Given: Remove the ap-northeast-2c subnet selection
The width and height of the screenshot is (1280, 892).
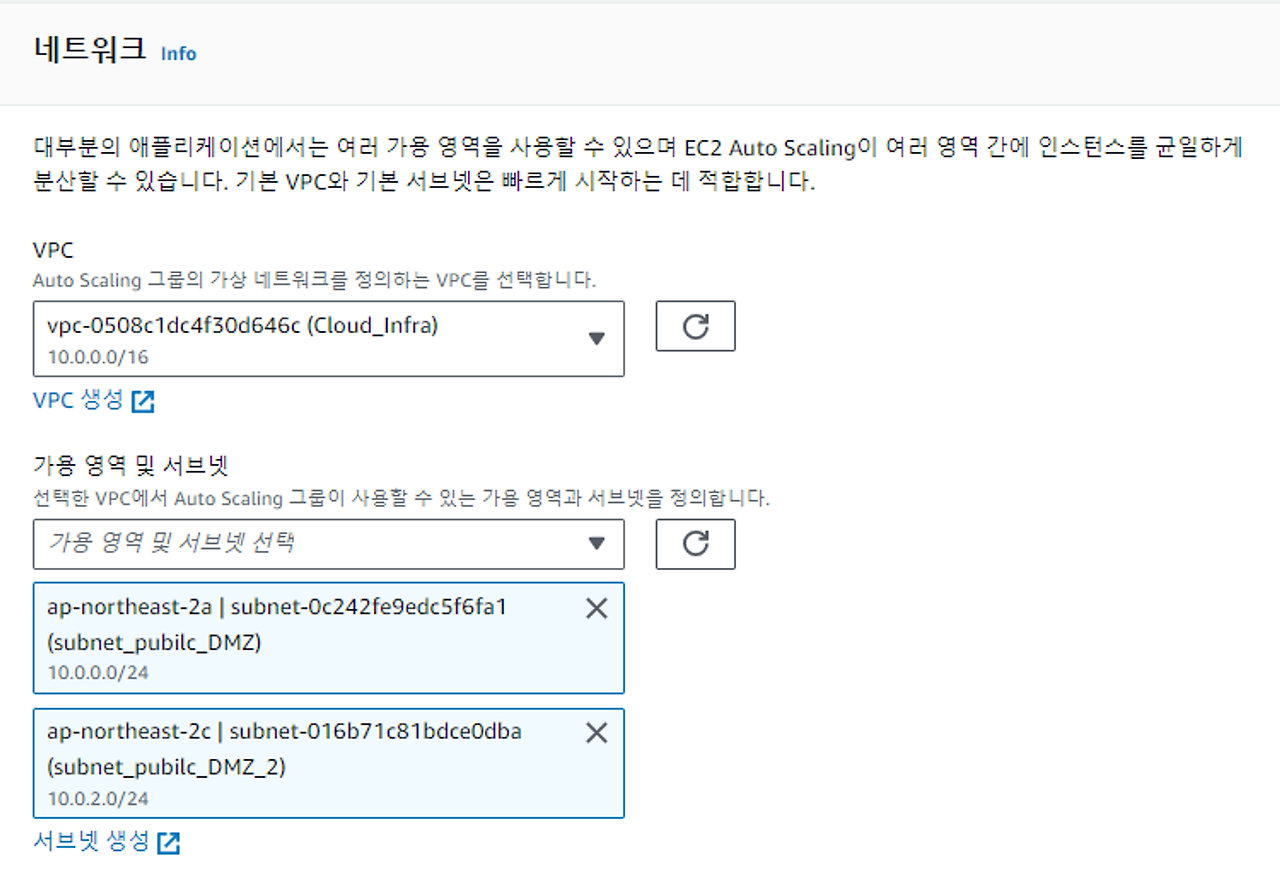Looking at the screenshot, I should coord(596,733).
